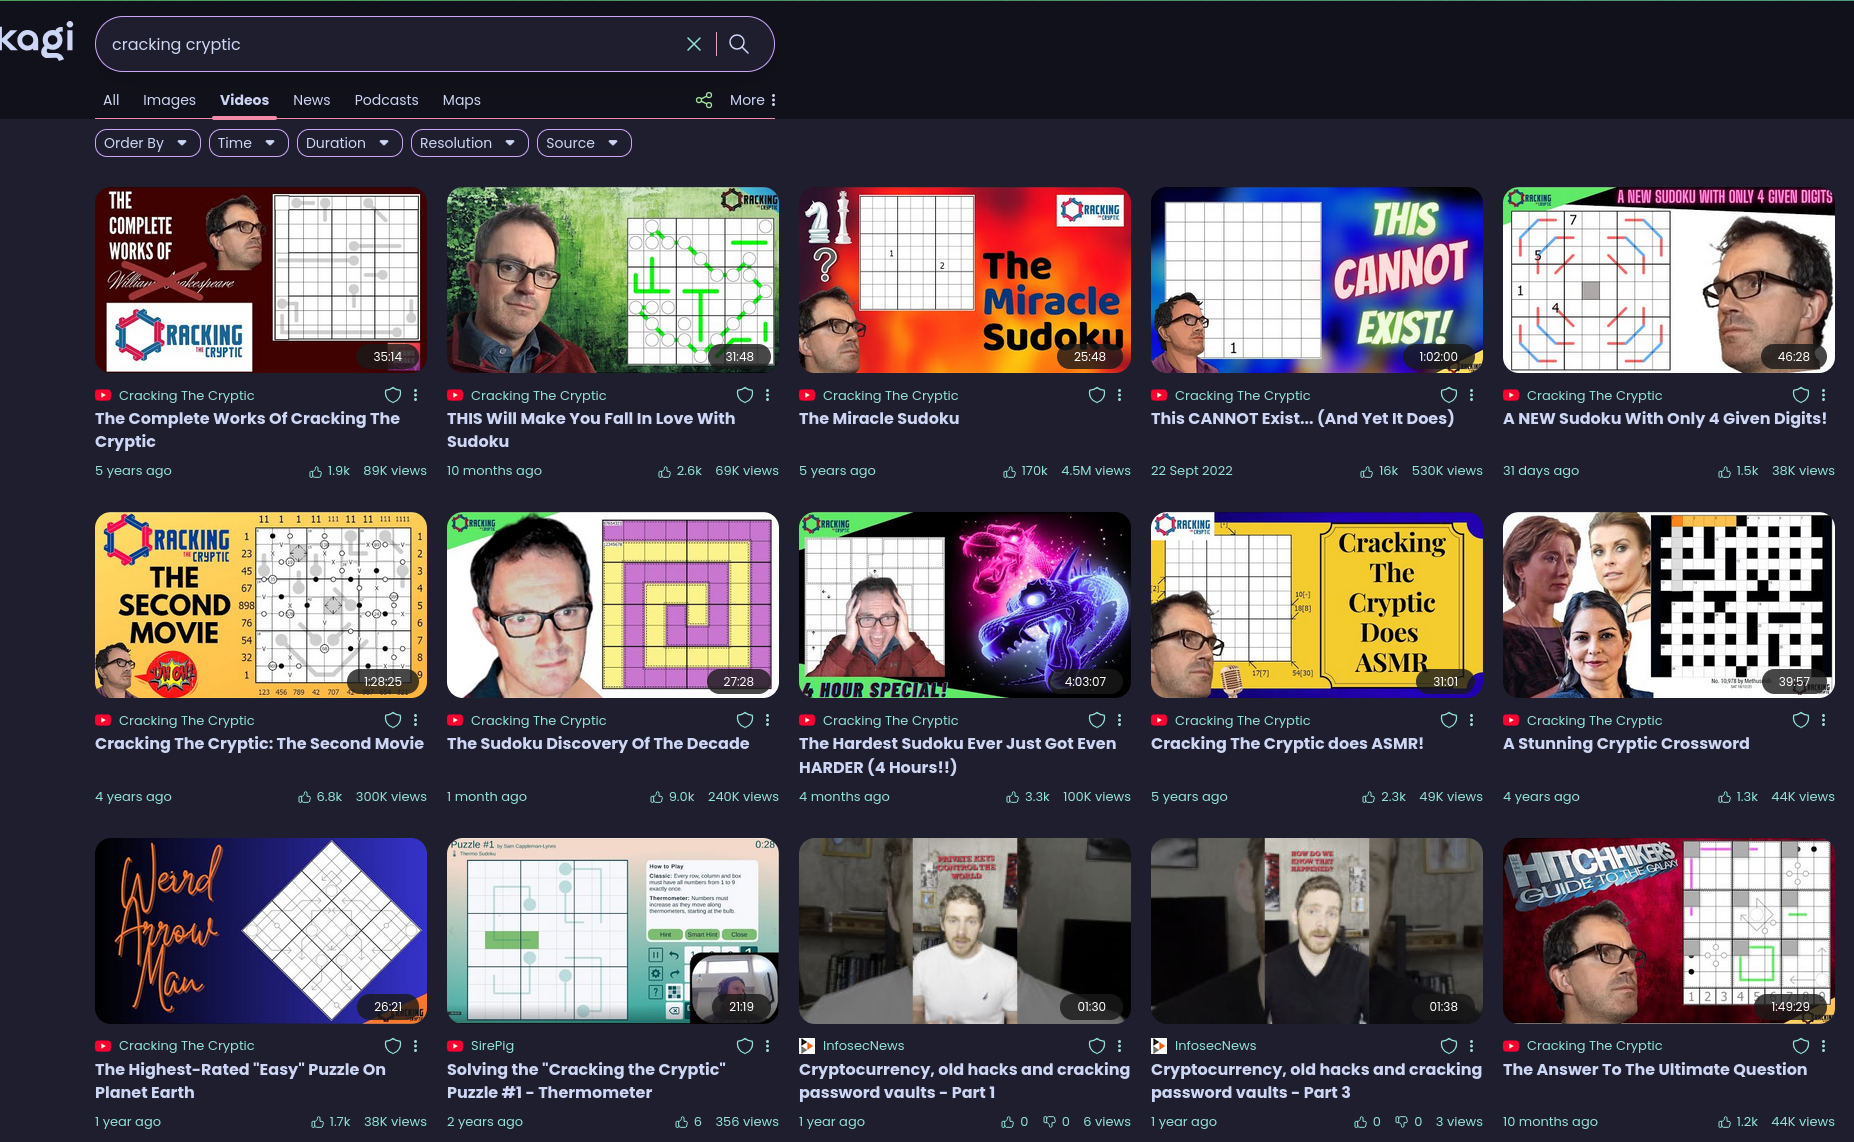Viewport: 1854px width, 1142px height.
Task: Toggle shield icon on A Stunning Cryptic Crossword
Action: tap(1801, 720)
